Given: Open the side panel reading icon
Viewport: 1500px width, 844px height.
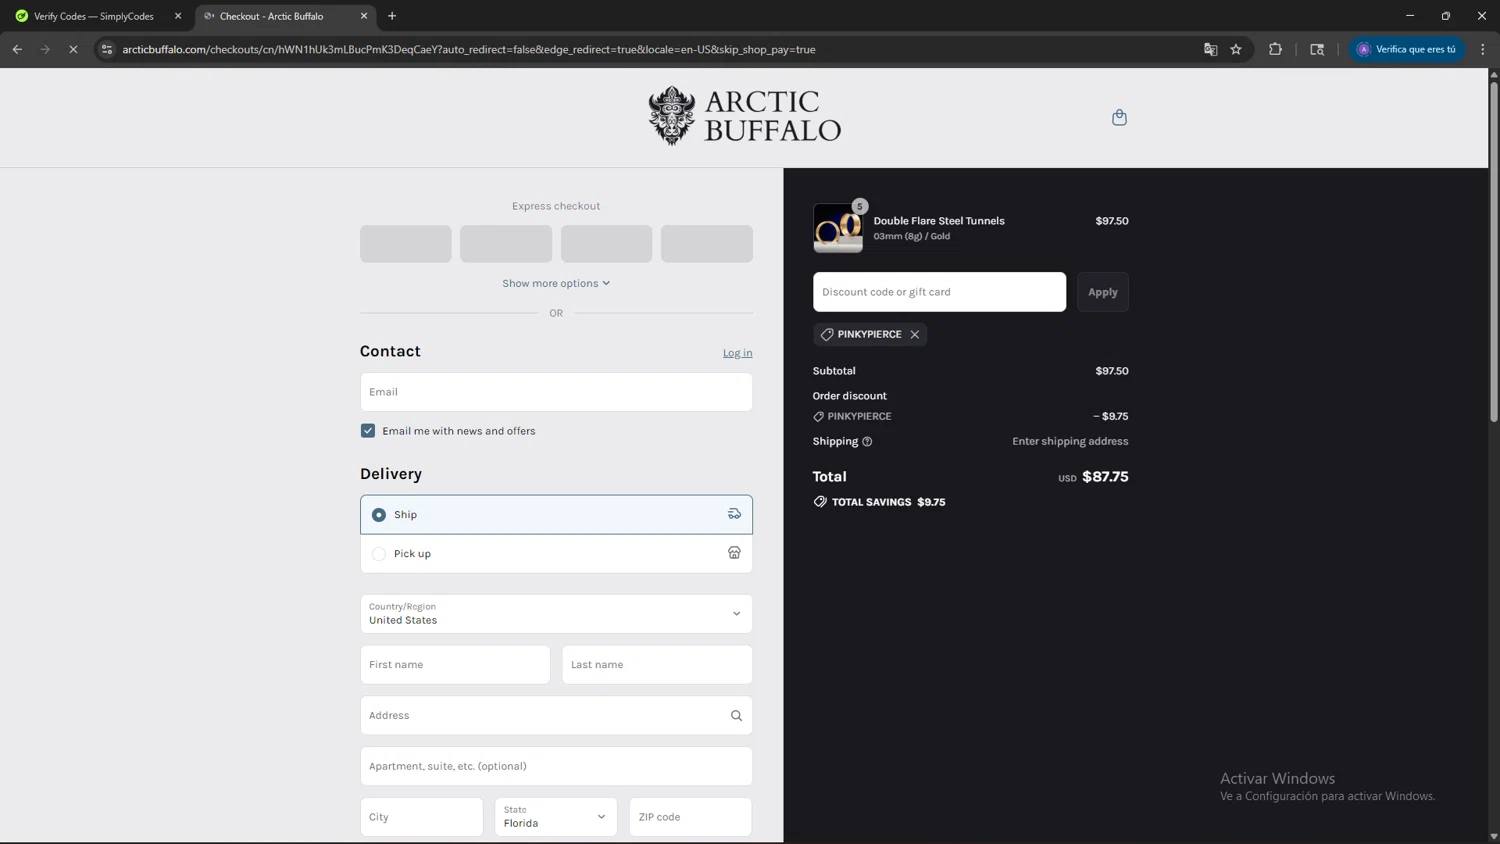Looking at the screenshot, I should coord(1317,49).
